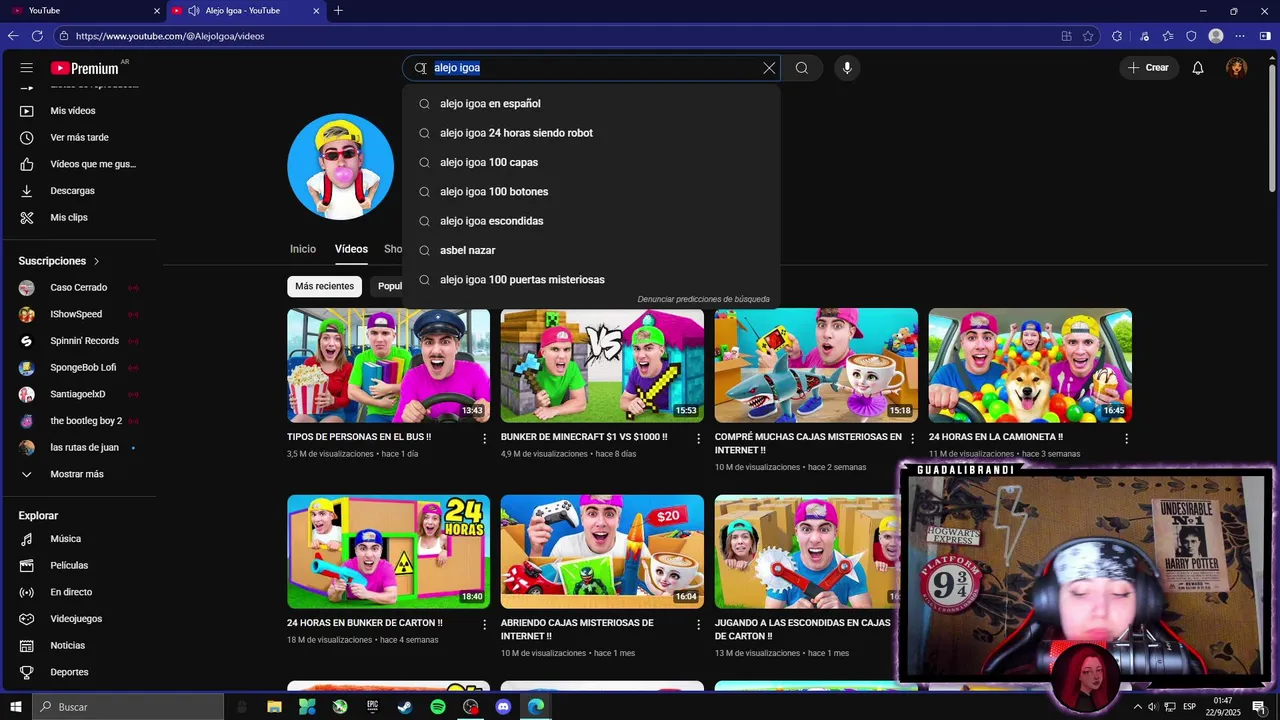Open a new browser tab
This screenshot has width=1280, height=720.
338,11
